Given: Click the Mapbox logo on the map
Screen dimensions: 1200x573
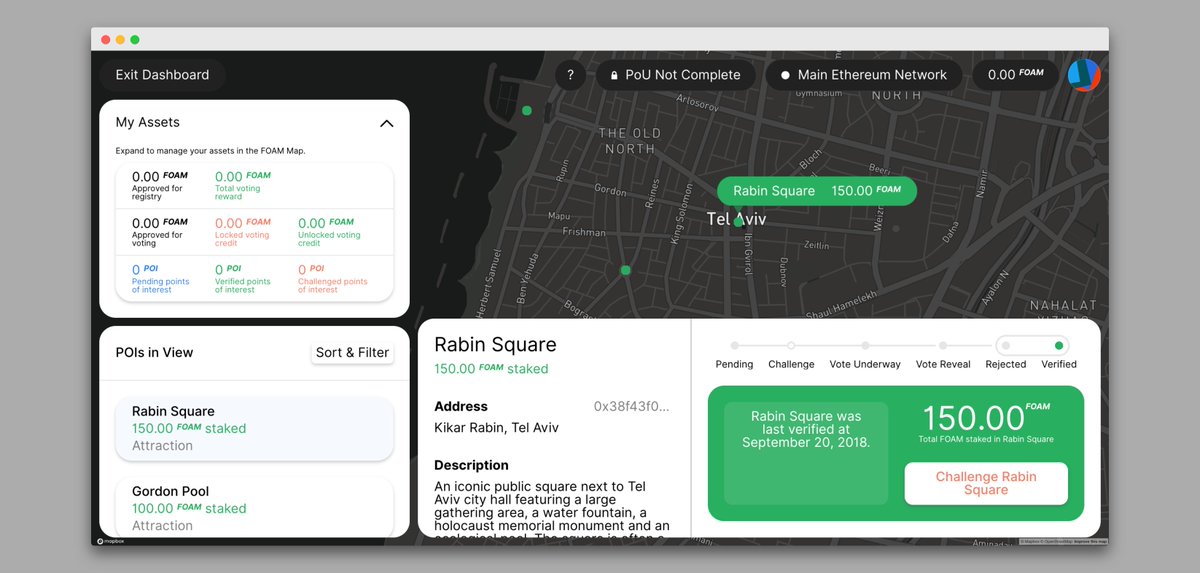Looking at the screenshot, I should pos(112,541).
